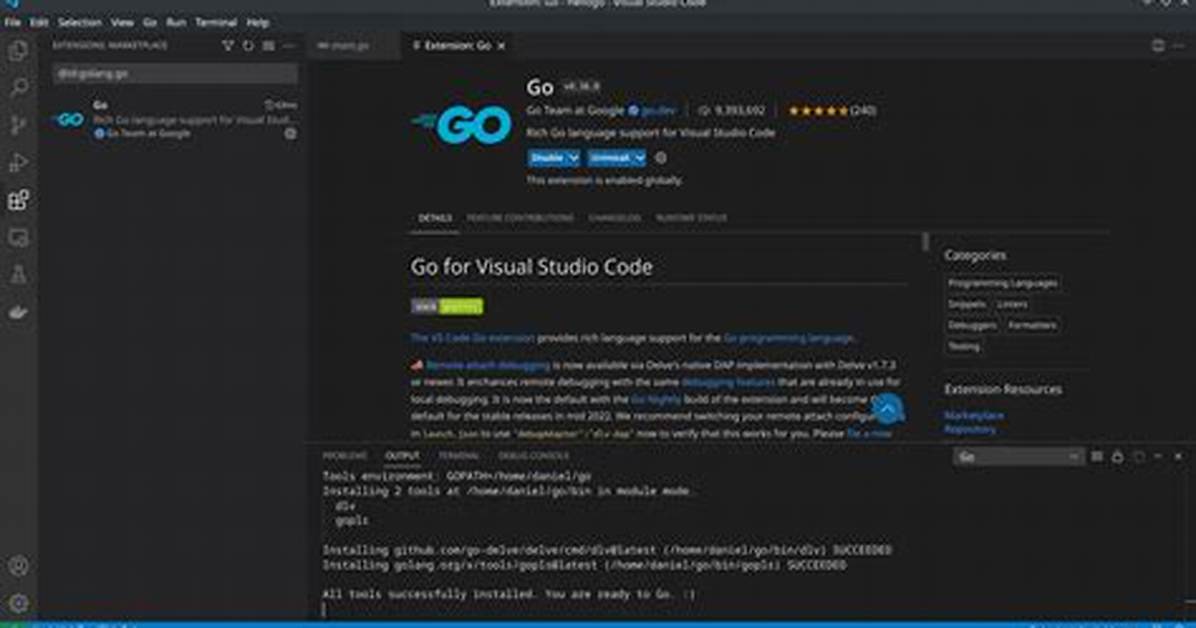Open the Run and Debug view
Image resolution: width=1196 pixels, height=628 pixels.
click(18, 163)
